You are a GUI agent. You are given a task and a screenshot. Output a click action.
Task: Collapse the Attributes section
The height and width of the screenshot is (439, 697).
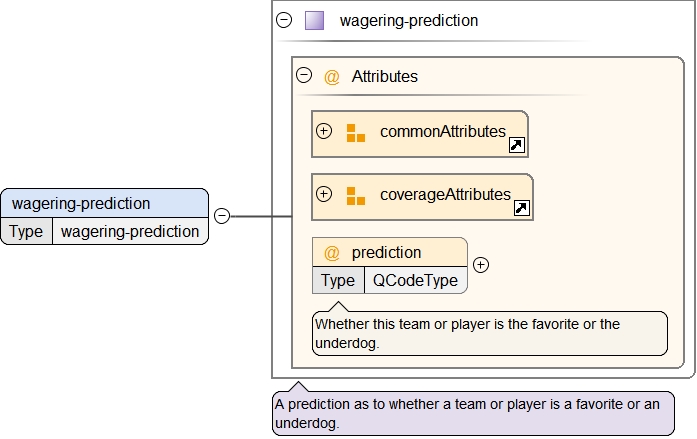pyautogui.click(x=304, y=75)
